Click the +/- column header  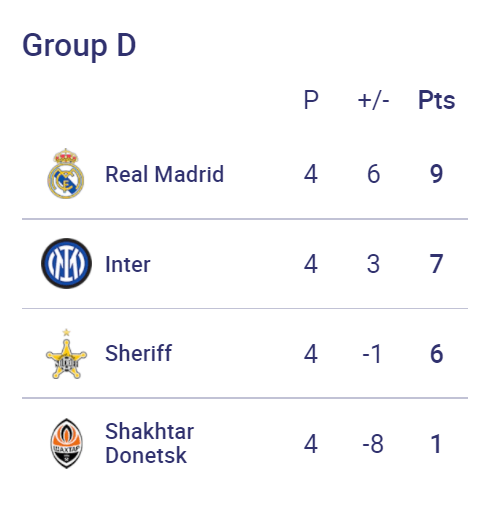373,100
